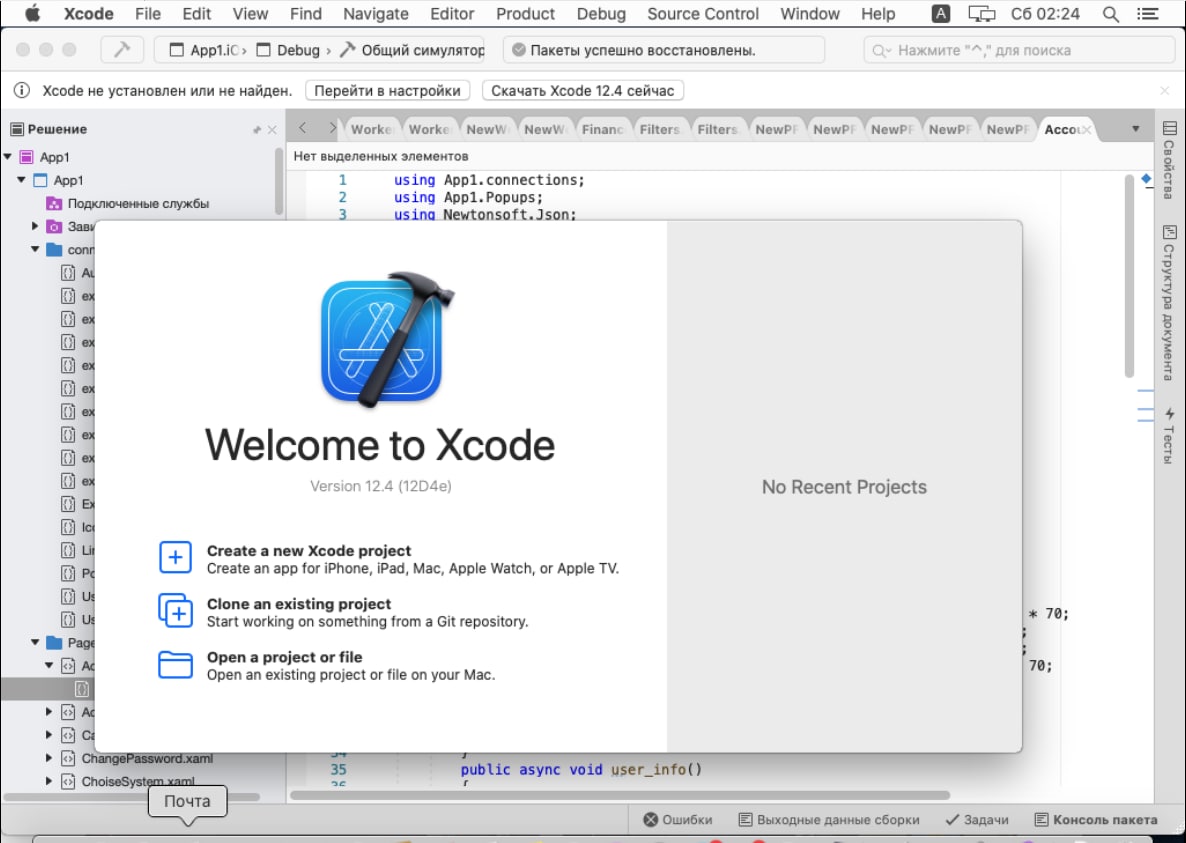
Task: Open the Editor menu
Action: pos(452,14)
